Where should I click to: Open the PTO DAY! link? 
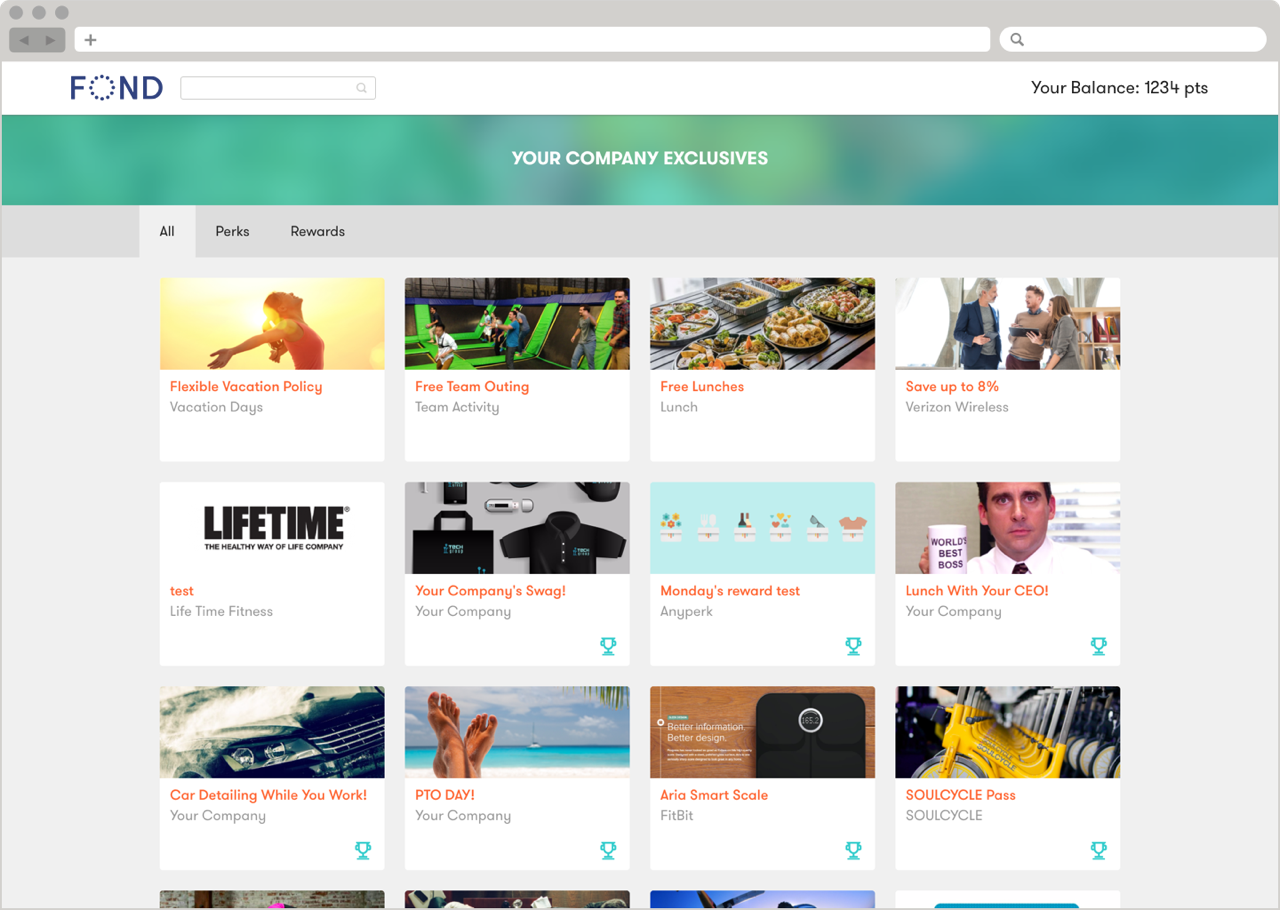pos(445,795)
